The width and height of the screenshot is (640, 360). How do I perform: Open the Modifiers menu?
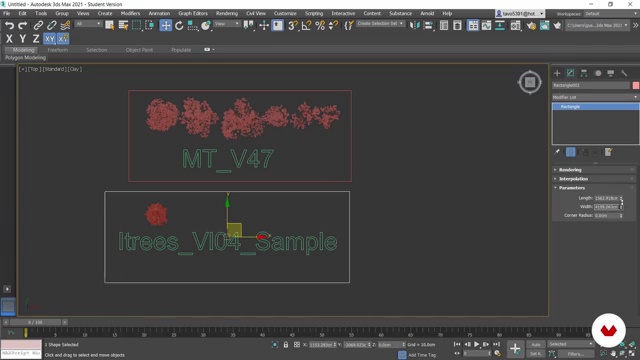click(130, 13)
